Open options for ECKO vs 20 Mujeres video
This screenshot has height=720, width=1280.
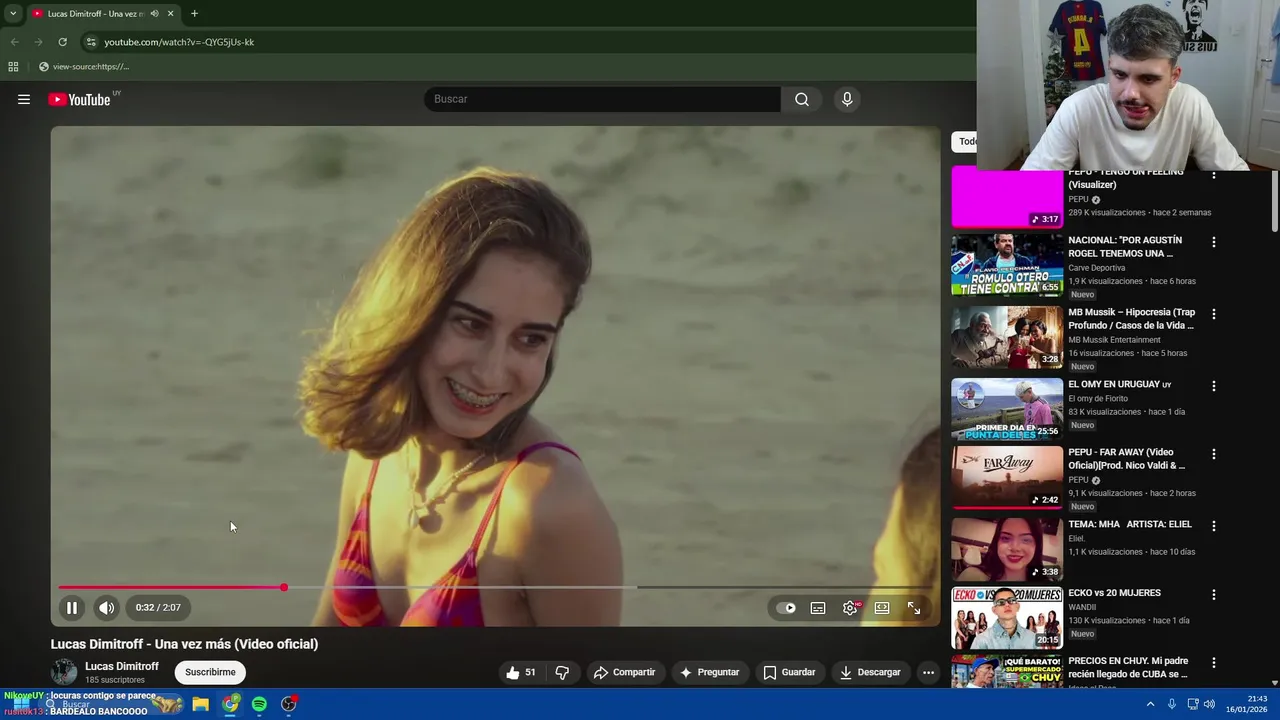(x=1214, y=595)
